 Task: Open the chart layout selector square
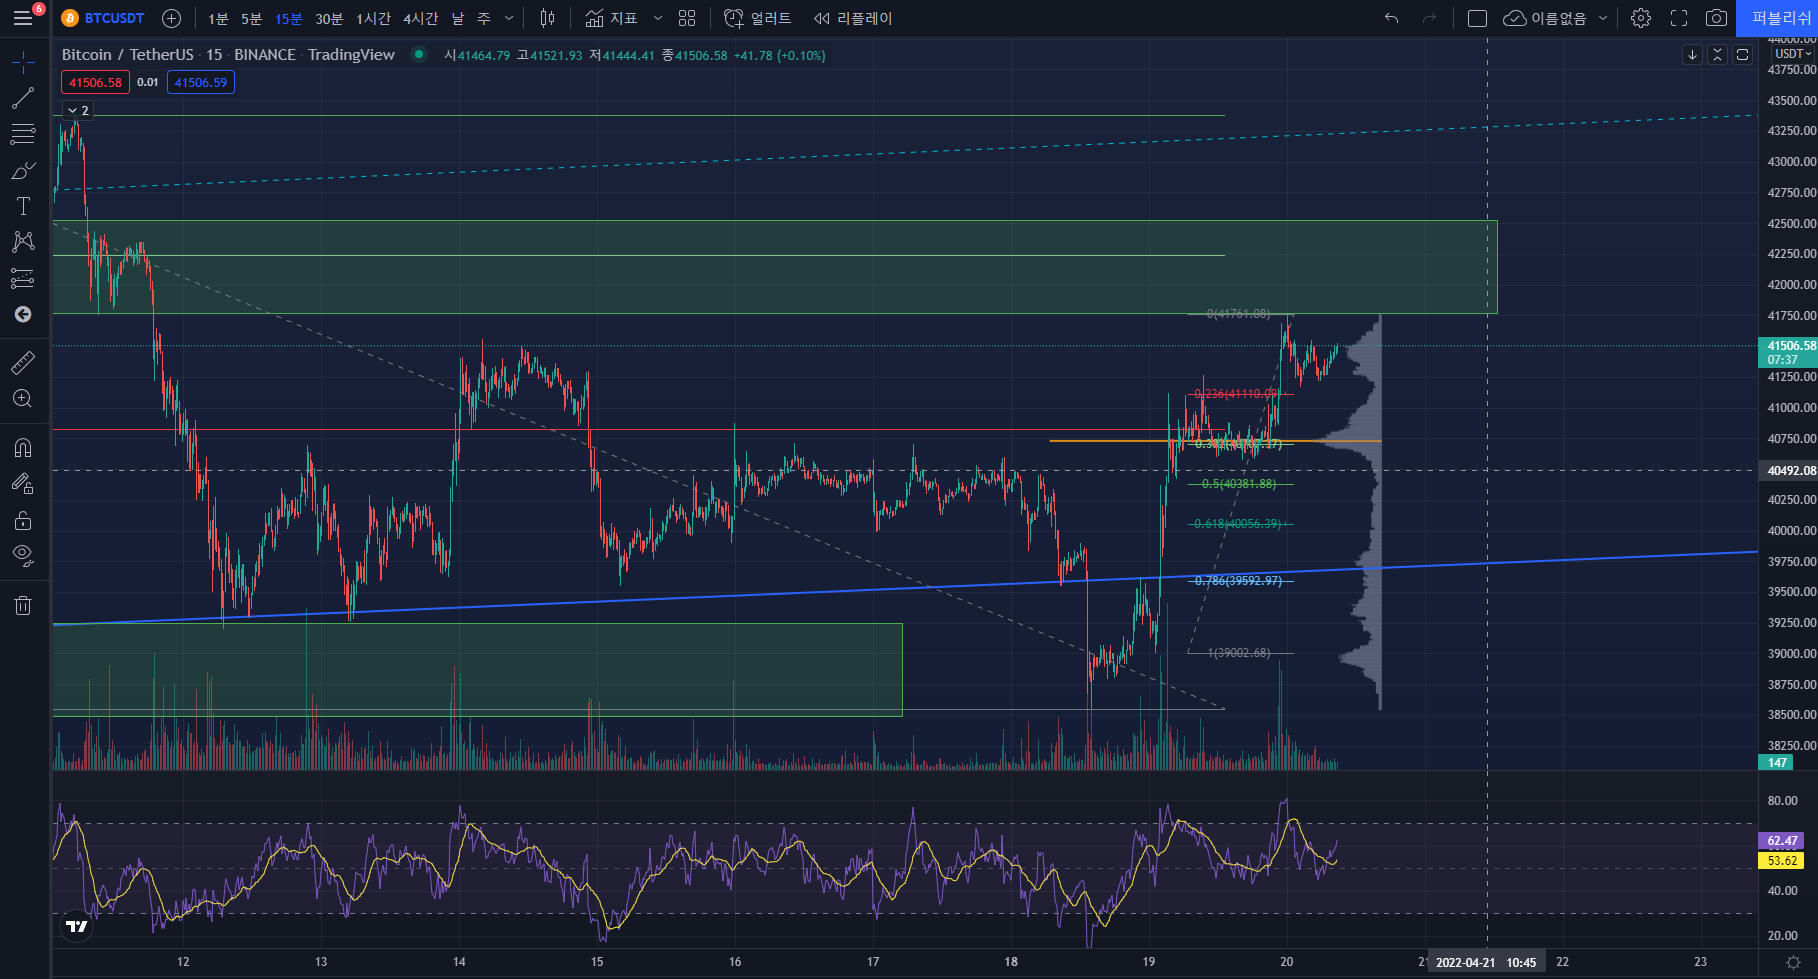pyautogui.click(x=1477, y=18)
